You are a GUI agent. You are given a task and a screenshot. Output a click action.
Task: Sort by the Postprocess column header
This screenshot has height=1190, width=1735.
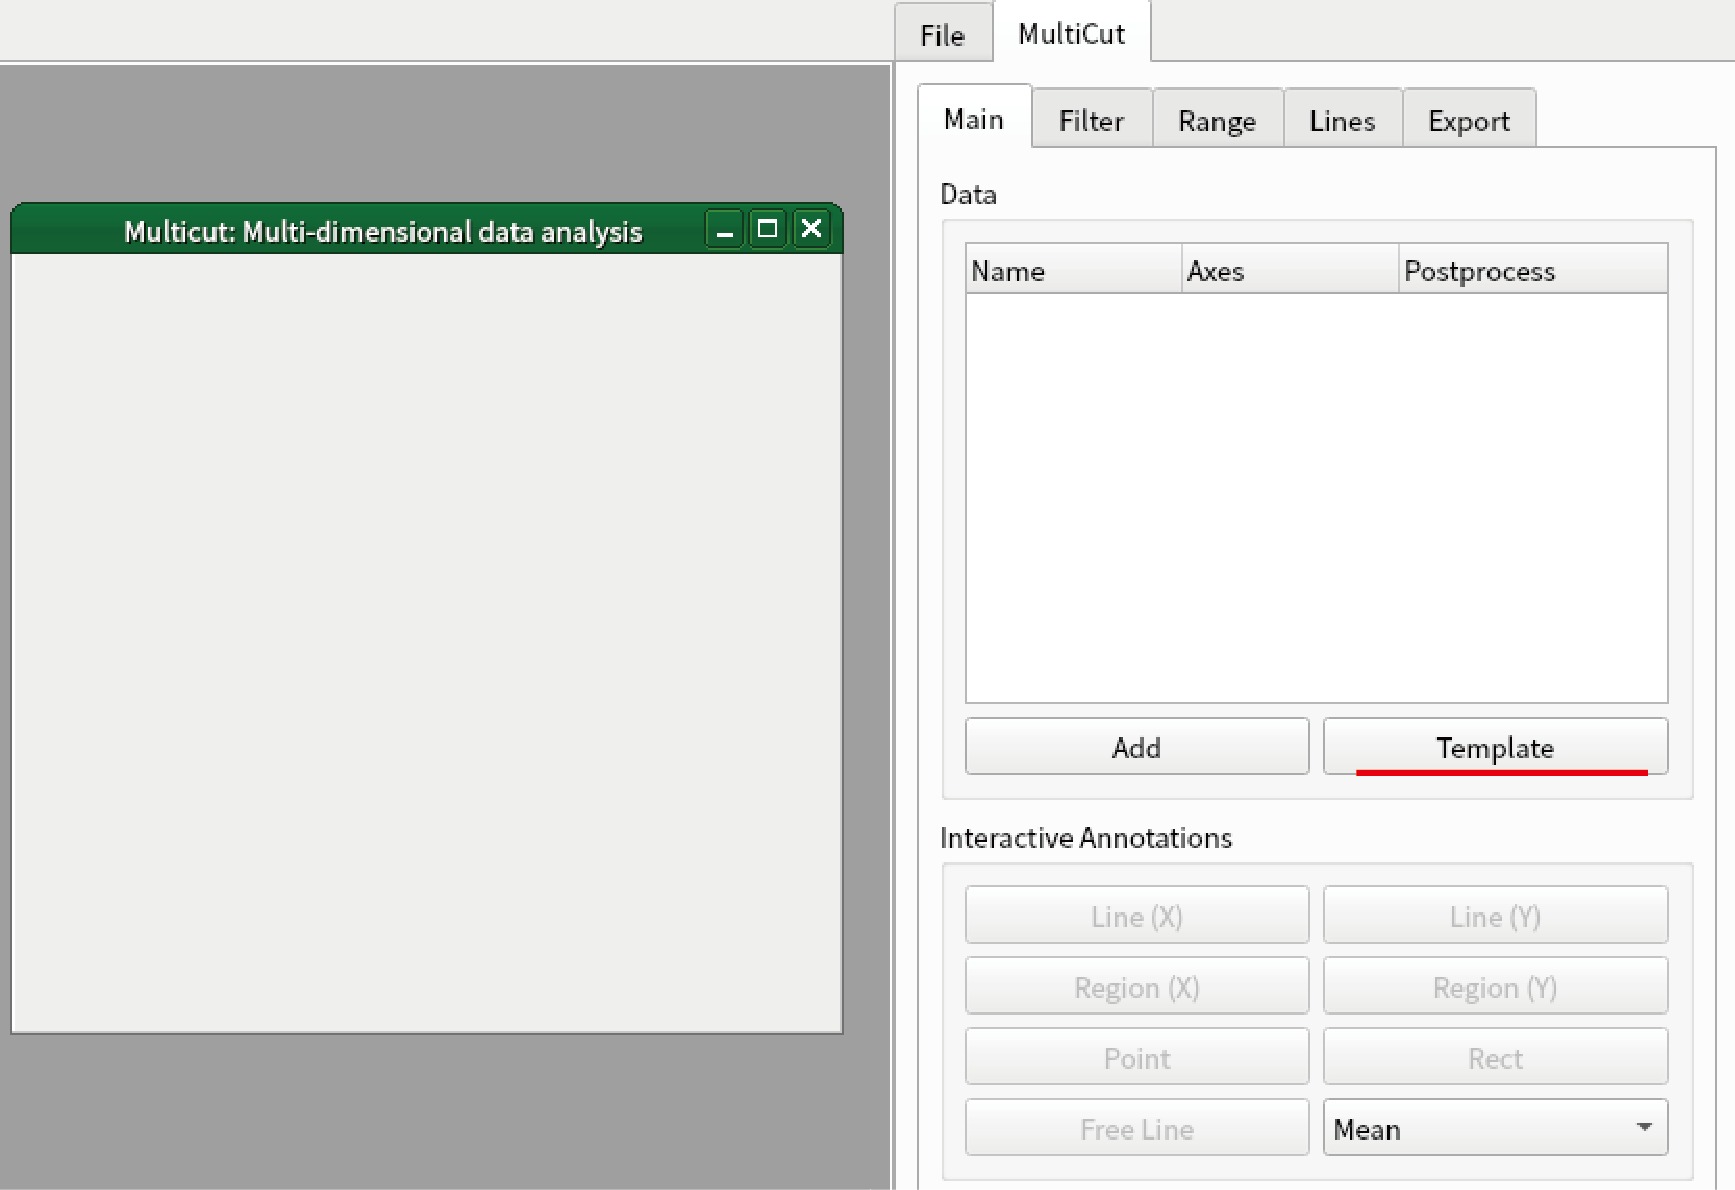click(x=1533, y=270)
